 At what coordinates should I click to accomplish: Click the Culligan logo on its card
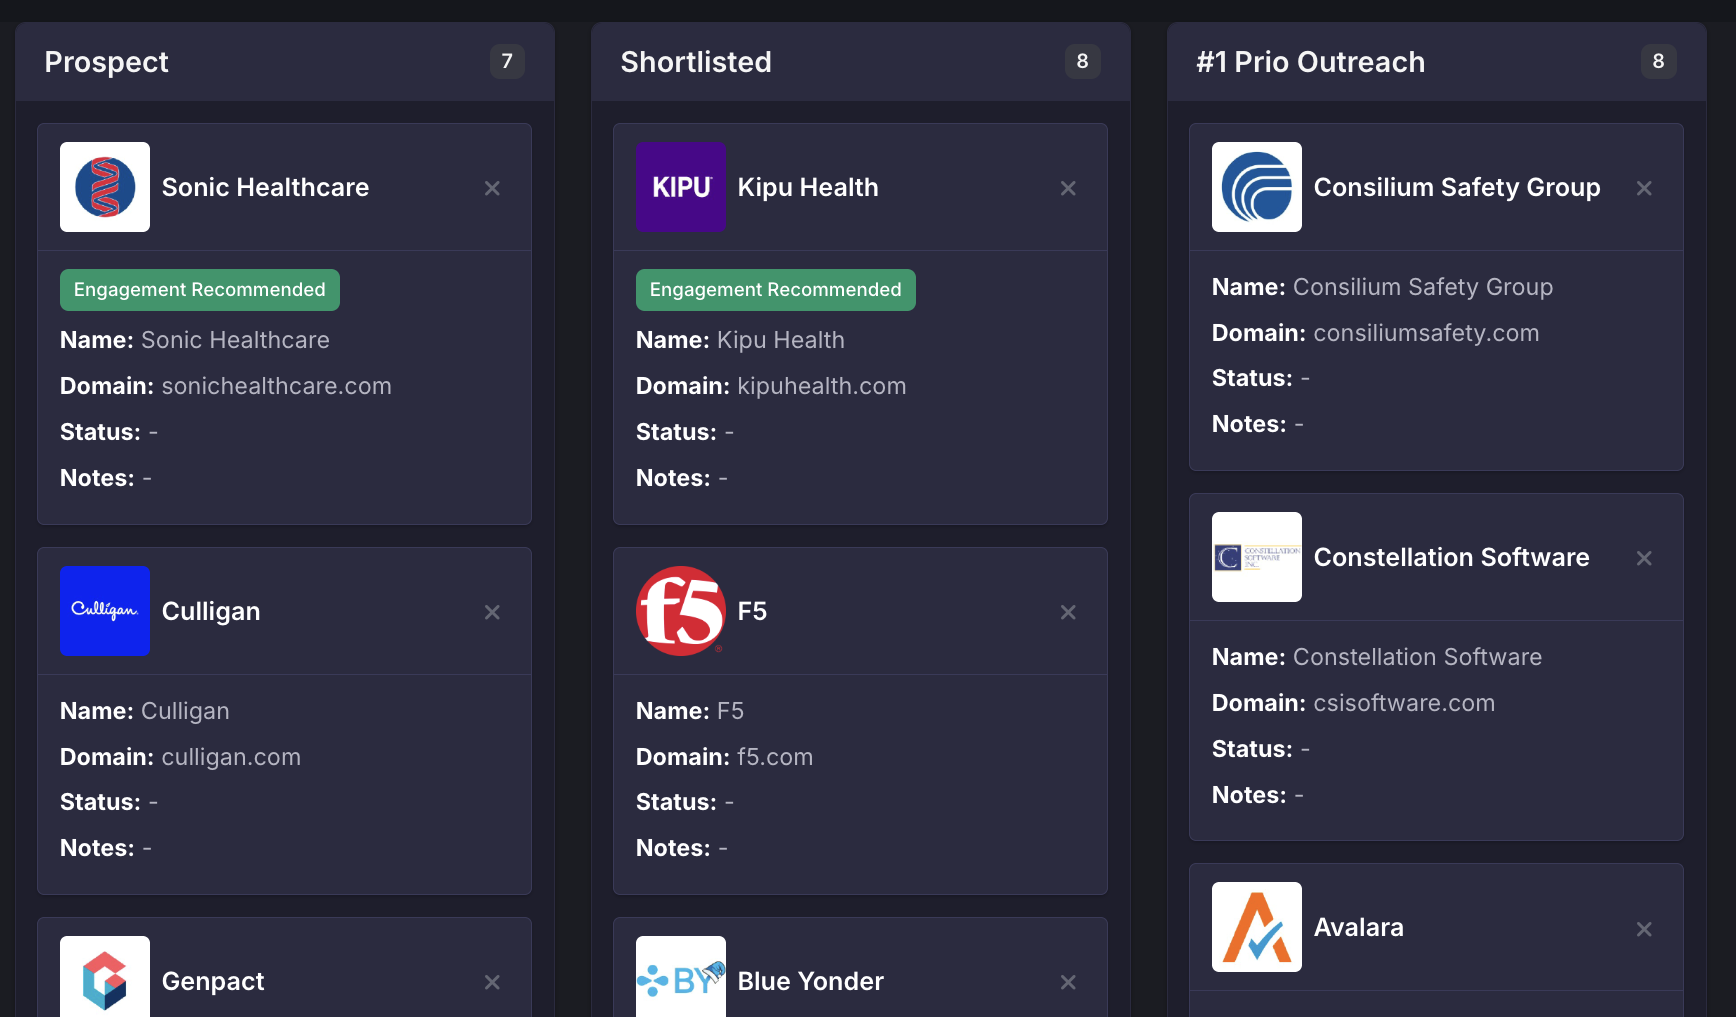[x=104, y=611]
